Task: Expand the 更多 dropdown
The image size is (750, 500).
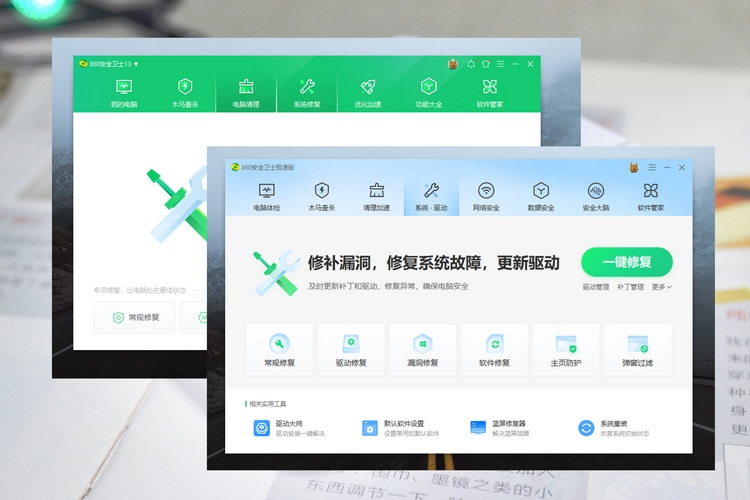Action: (x=662, y=287)
